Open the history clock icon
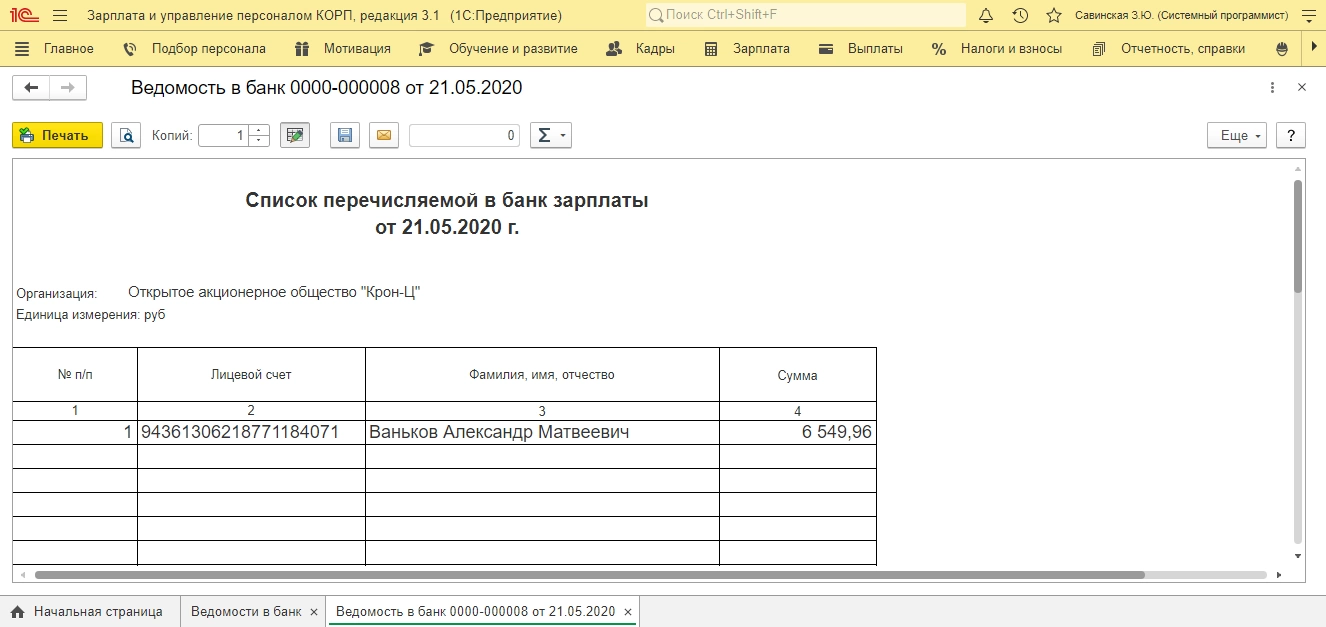Screen dimensions: 1326x627 [1019, 15]
